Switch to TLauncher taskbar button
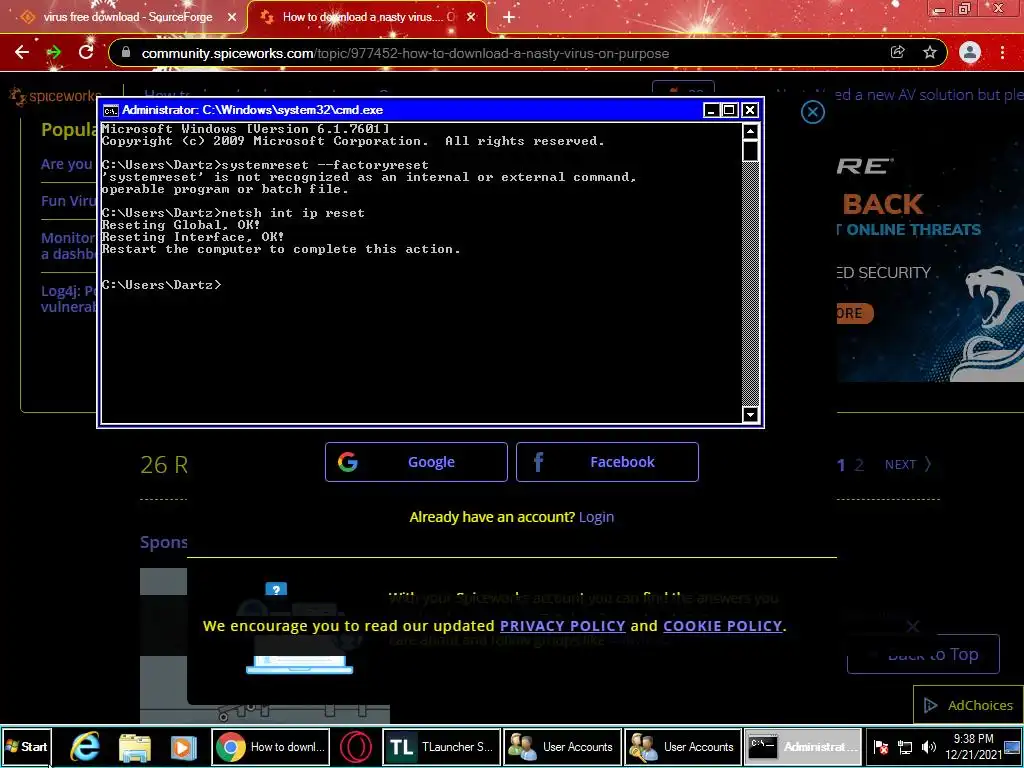The width and height of the screenshot is (1024, 768). pos(442,746)
